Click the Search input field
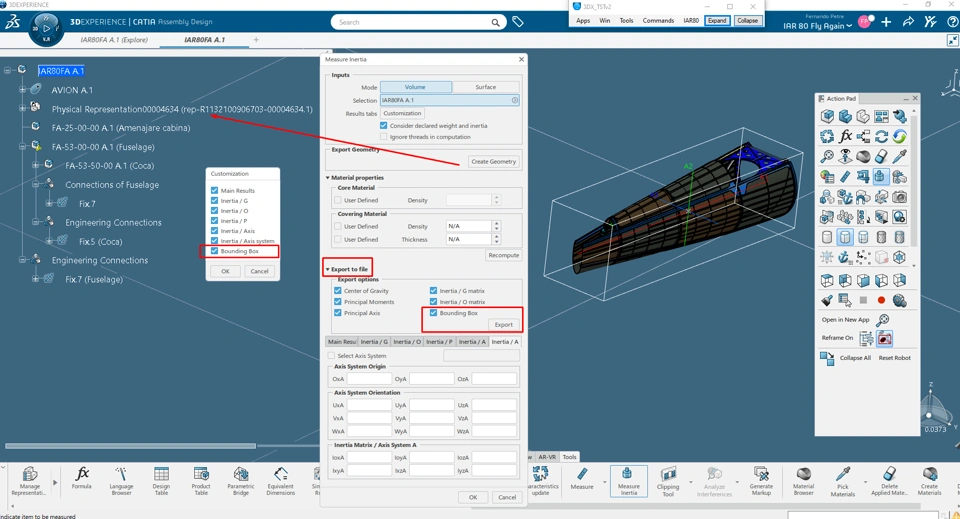The image size is (960, 519). 411,23
